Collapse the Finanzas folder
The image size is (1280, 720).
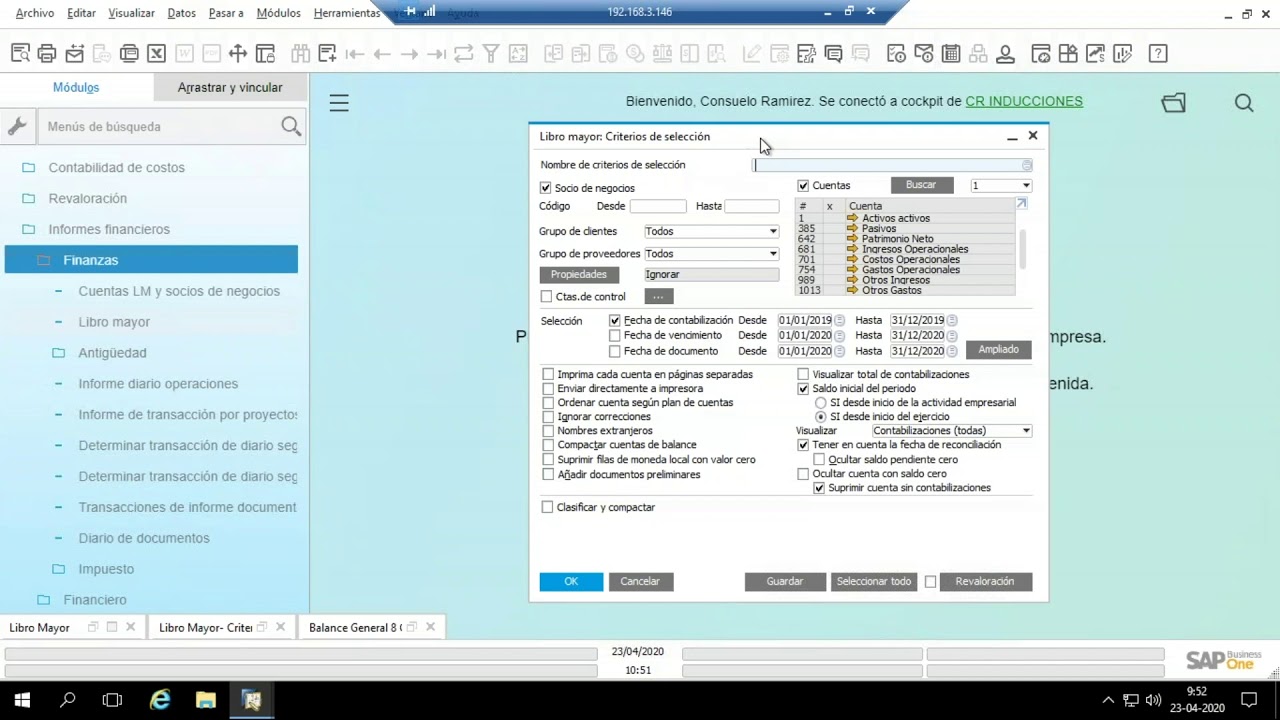click(44, 260)
